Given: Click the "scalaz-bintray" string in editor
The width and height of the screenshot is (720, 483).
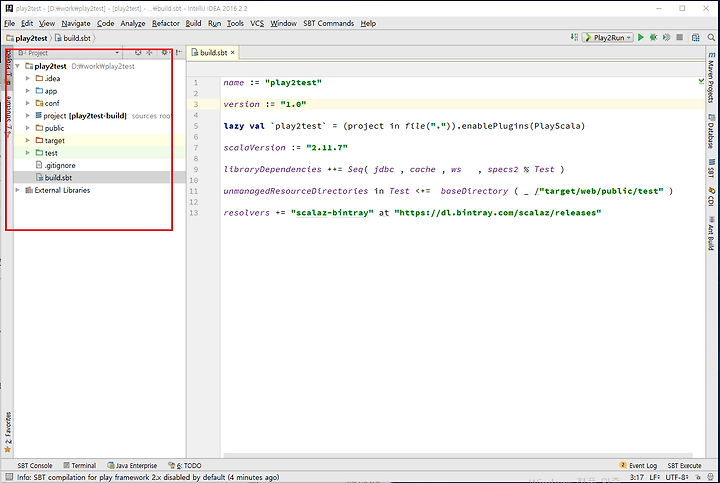Looking at the screenshot, I should coord(332,213).
